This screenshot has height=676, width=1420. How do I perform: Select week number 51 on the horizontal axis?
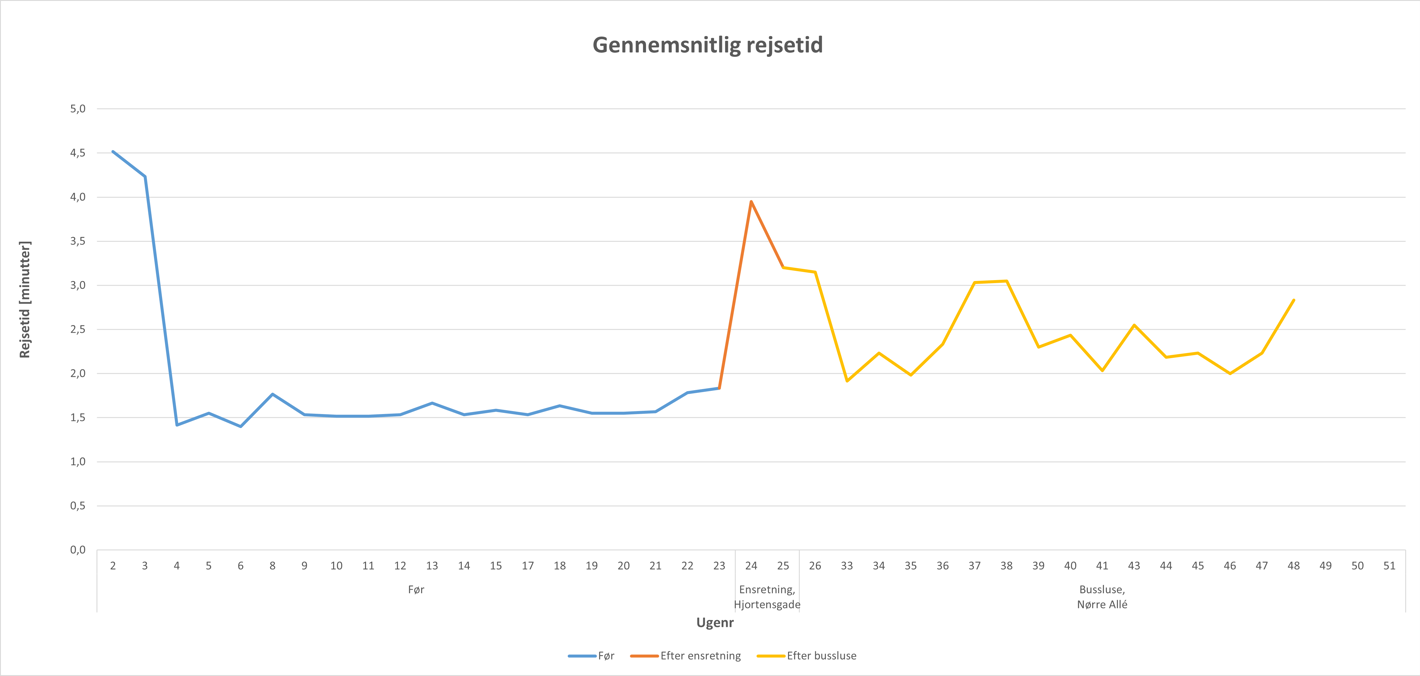(1389, 566)
